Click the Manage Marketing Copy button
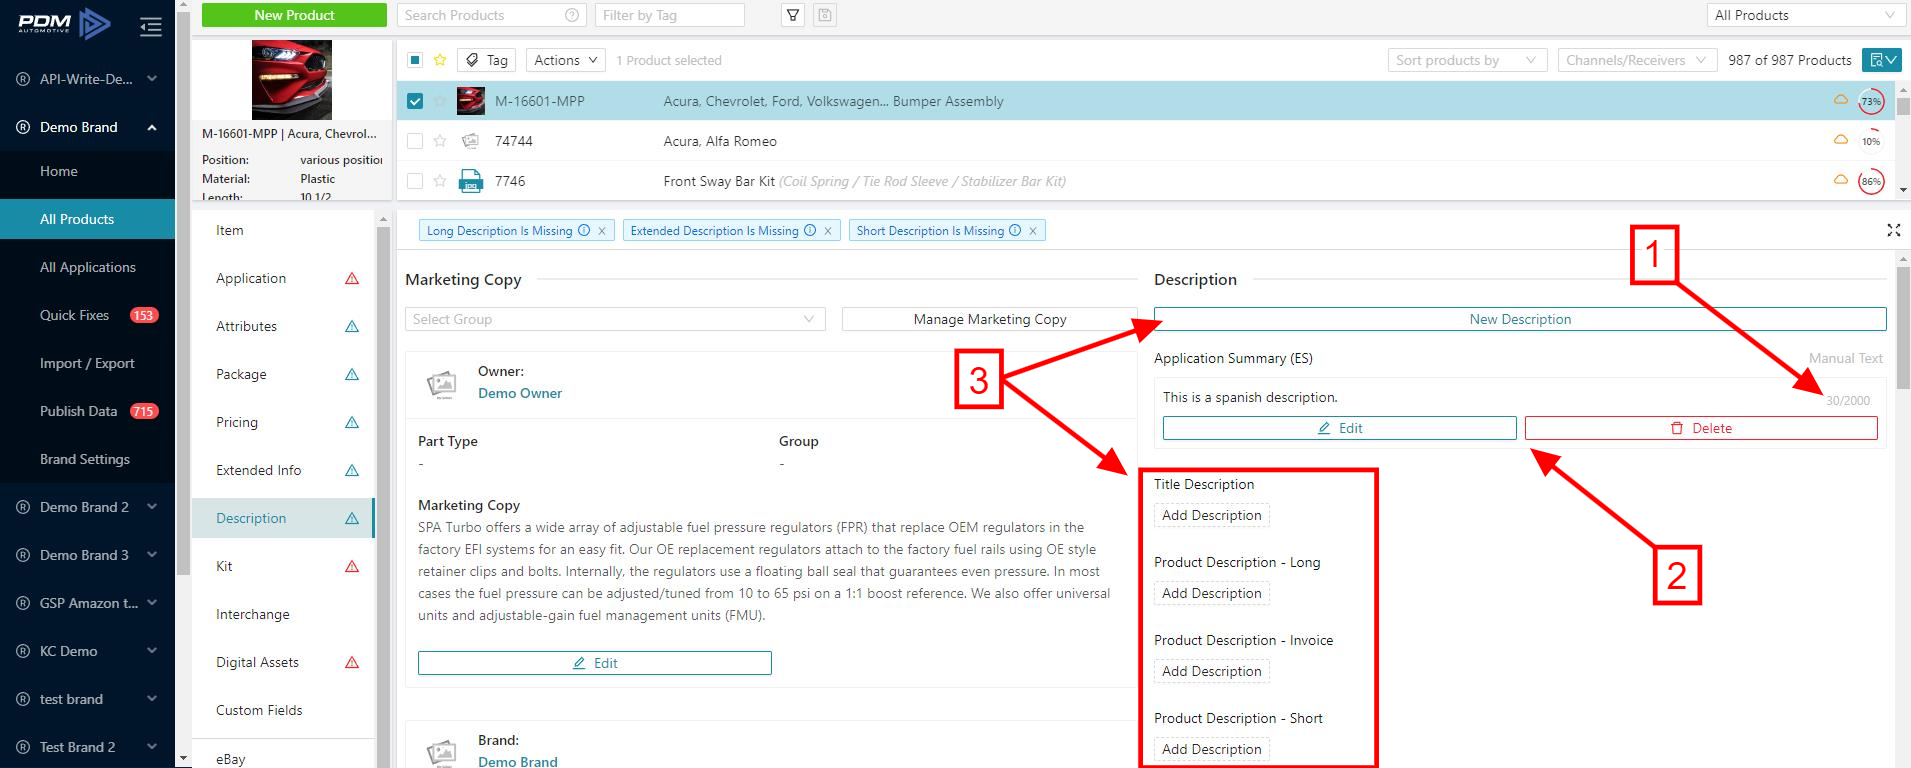 (x=990, y=319)
